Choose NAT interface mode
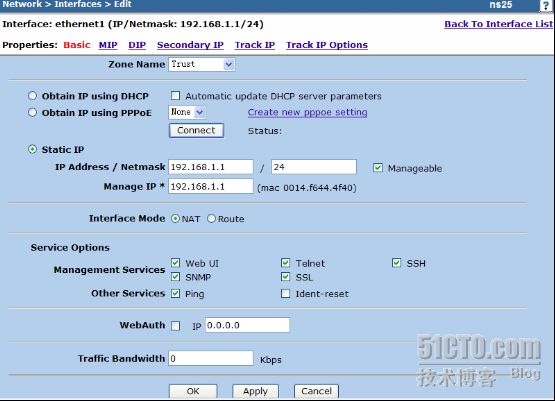The height and width of the screenshot is (401, 555). click(x=175, y=218)
